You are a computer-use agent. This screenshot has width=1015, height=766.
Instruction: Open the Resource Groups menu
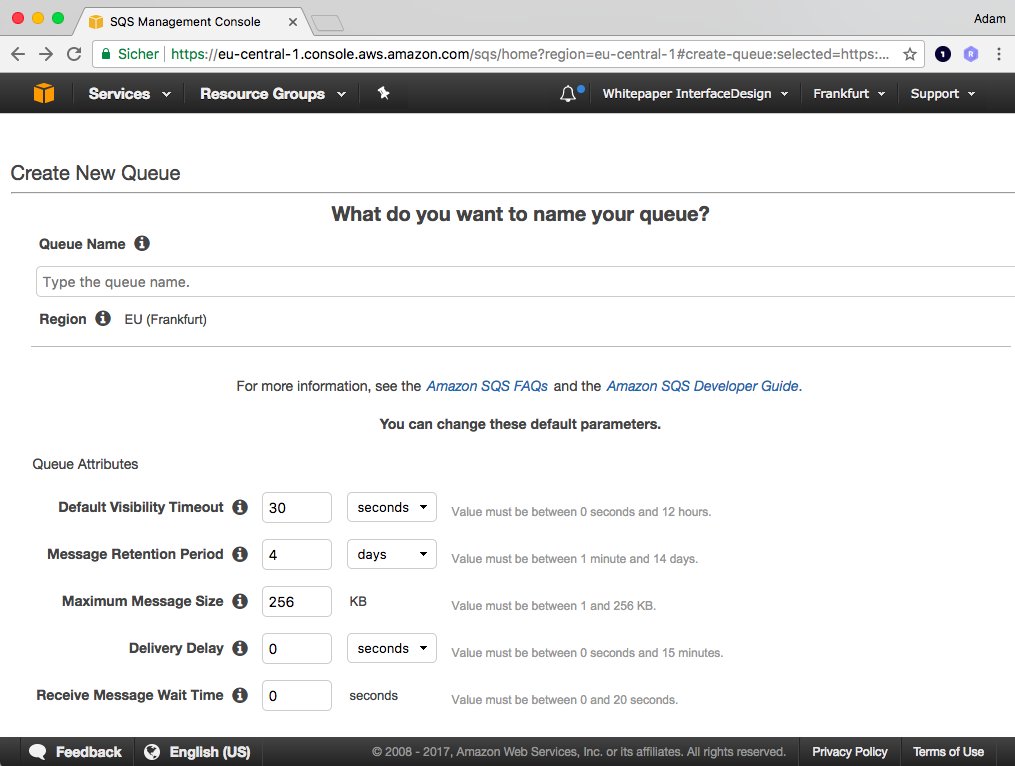click(x=273, y=94)
